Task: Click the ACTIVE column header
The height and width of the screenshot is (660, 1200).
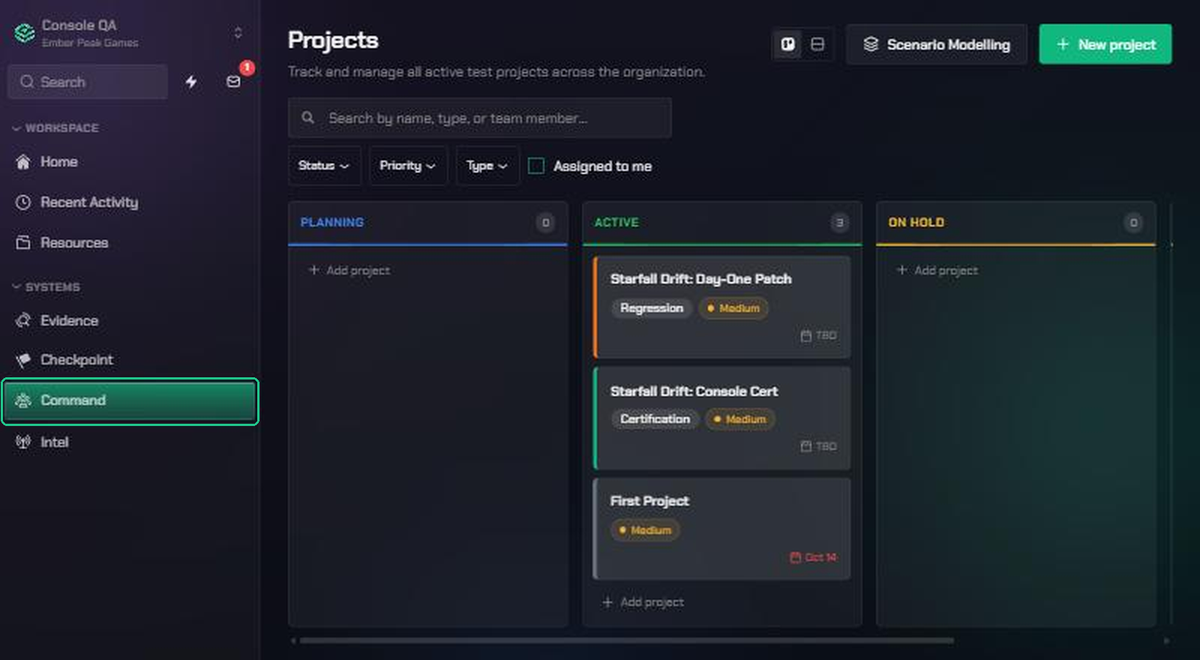Action: click(x=616, y=223)
